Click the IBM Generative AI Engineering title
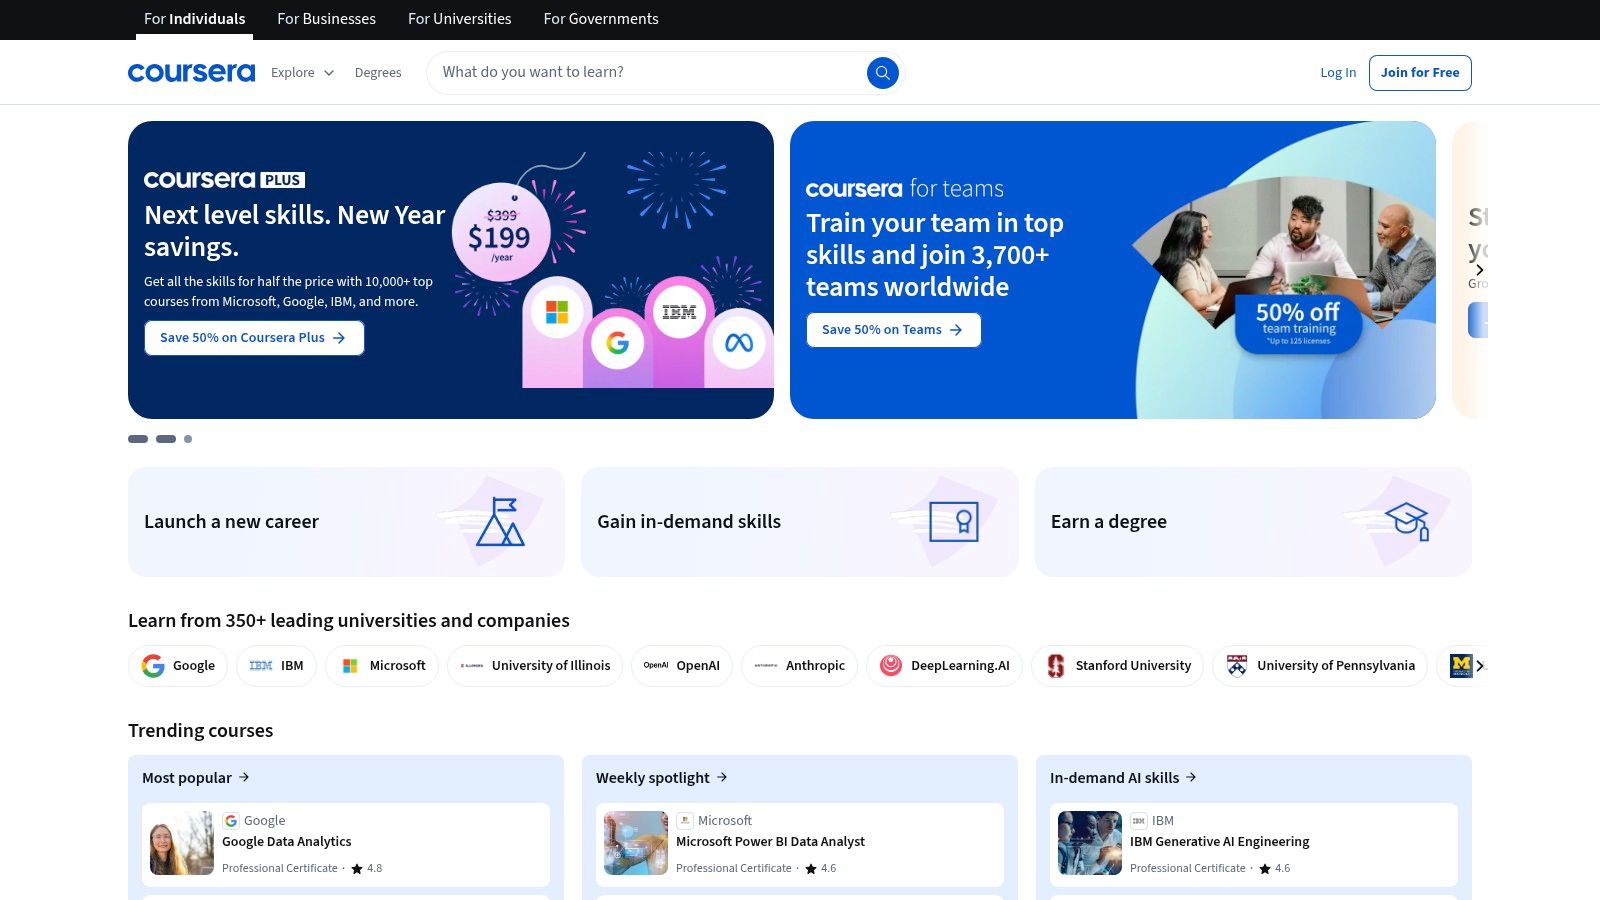 tap(1219, 842)
